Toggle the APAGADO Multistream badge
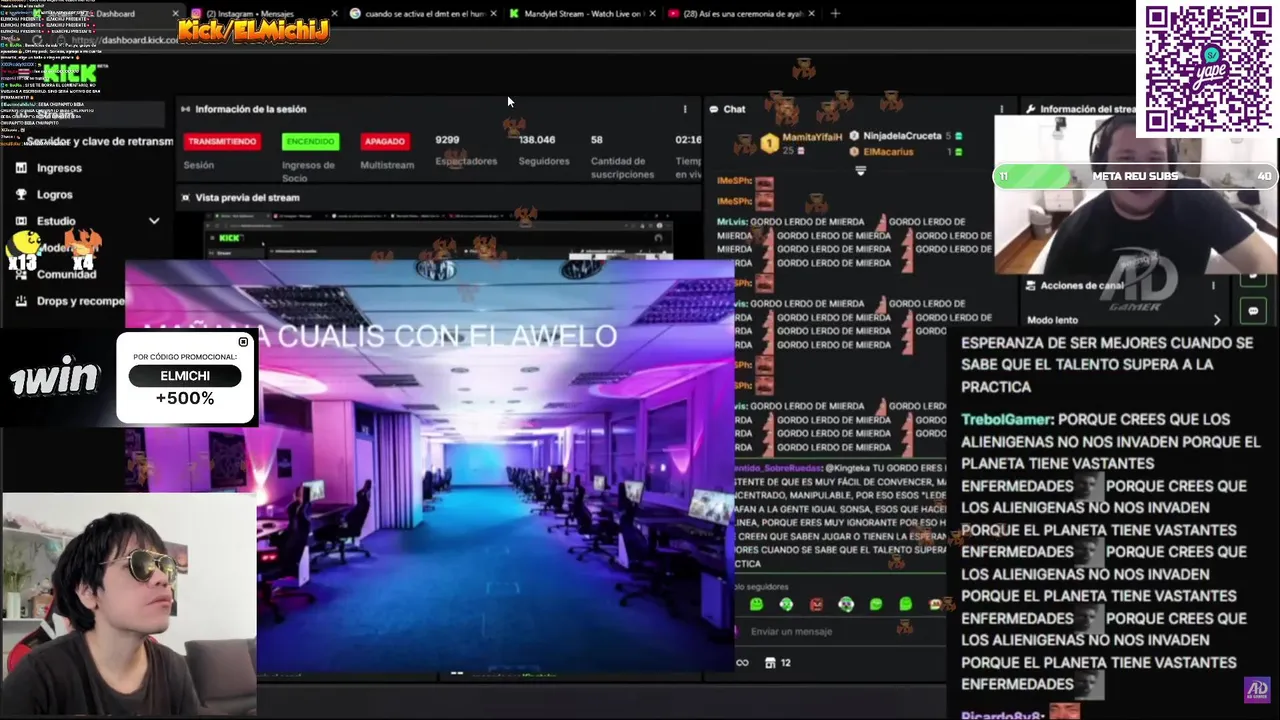Viewport: 1280px width, 720px height. click(x=384, y=141)
